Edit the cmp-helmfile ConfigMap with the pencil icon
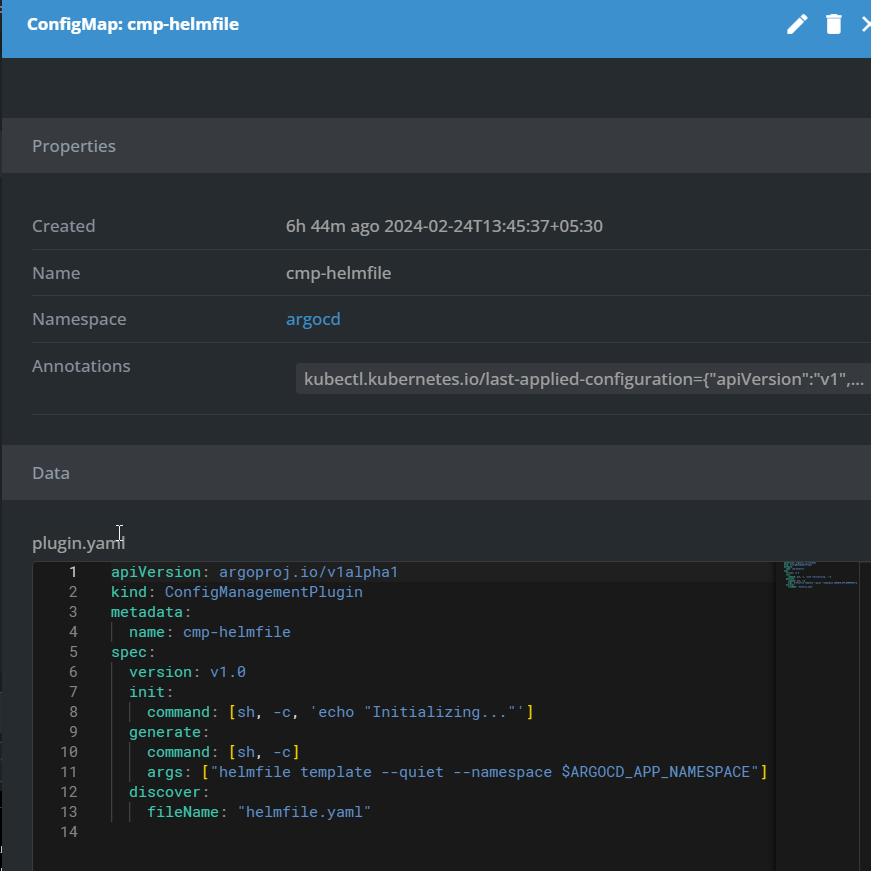The height and width of the screenshot is (871, 871). (796, 24)
